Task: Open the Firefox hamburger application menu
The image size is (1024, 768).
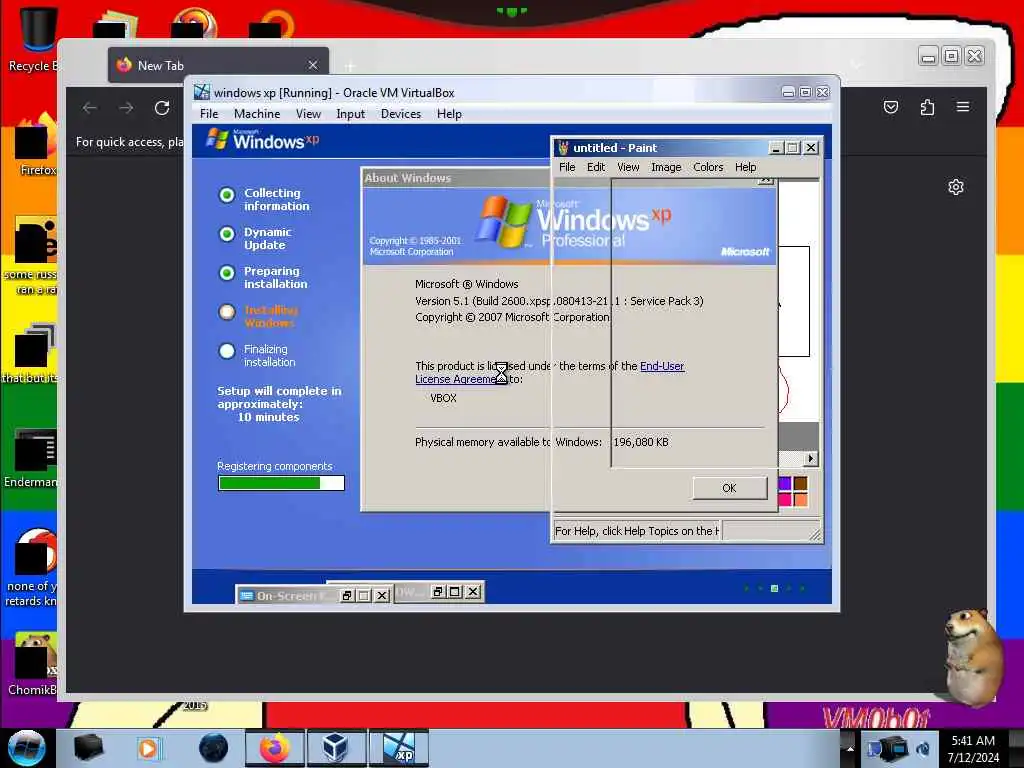Action: pos(963,106)
